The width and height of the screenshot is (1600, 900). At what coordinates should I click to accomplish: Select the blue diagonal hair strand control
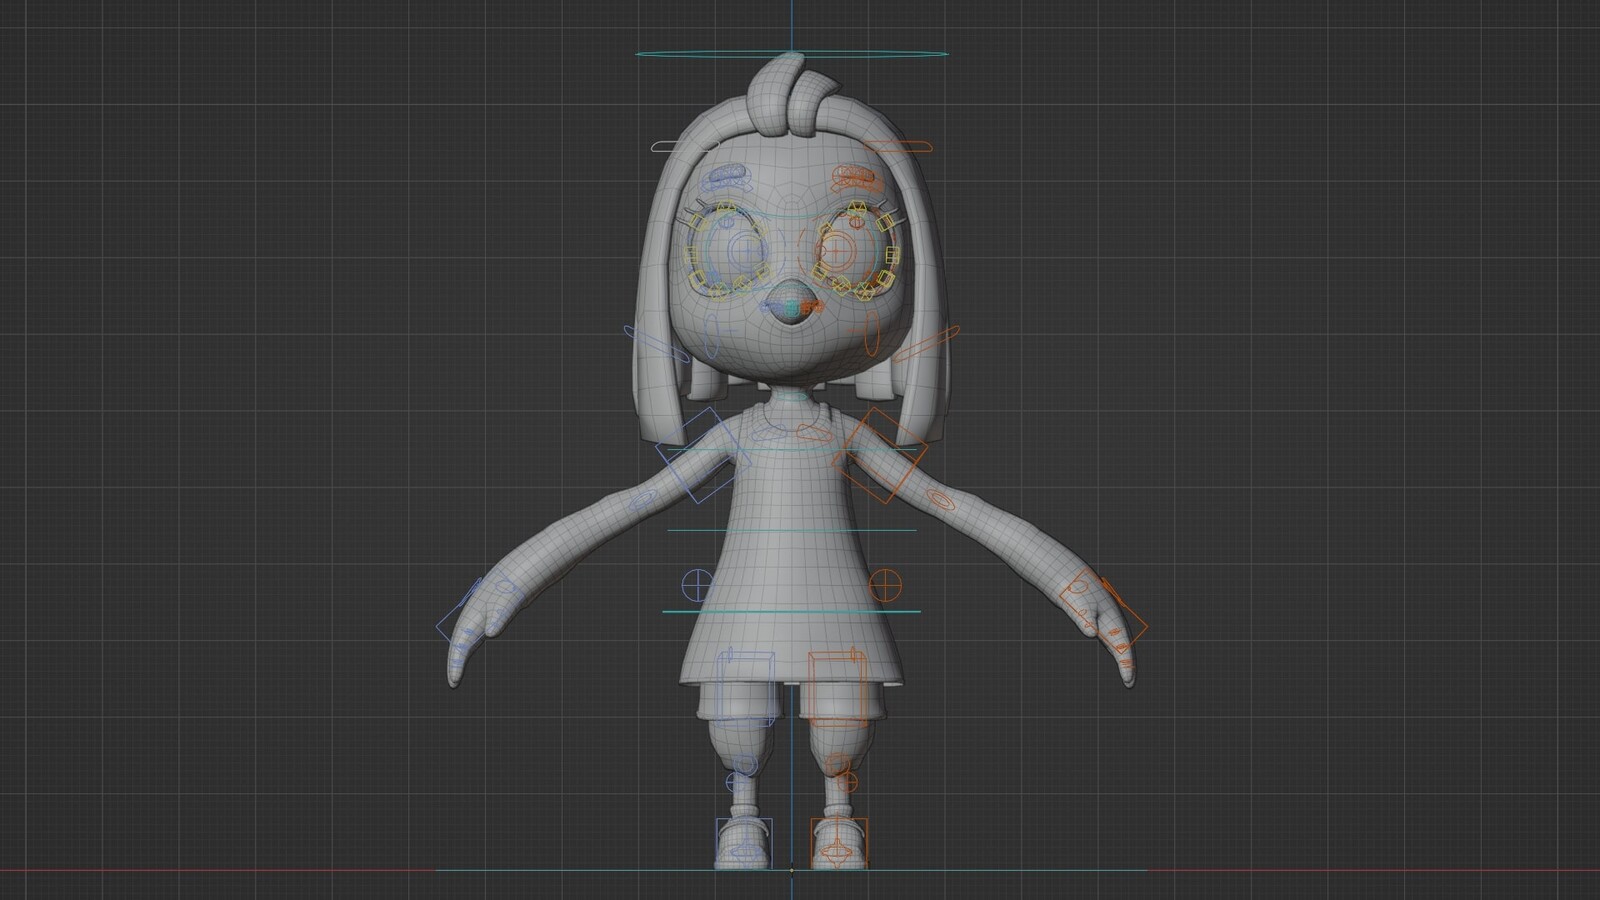click(655, 344)
